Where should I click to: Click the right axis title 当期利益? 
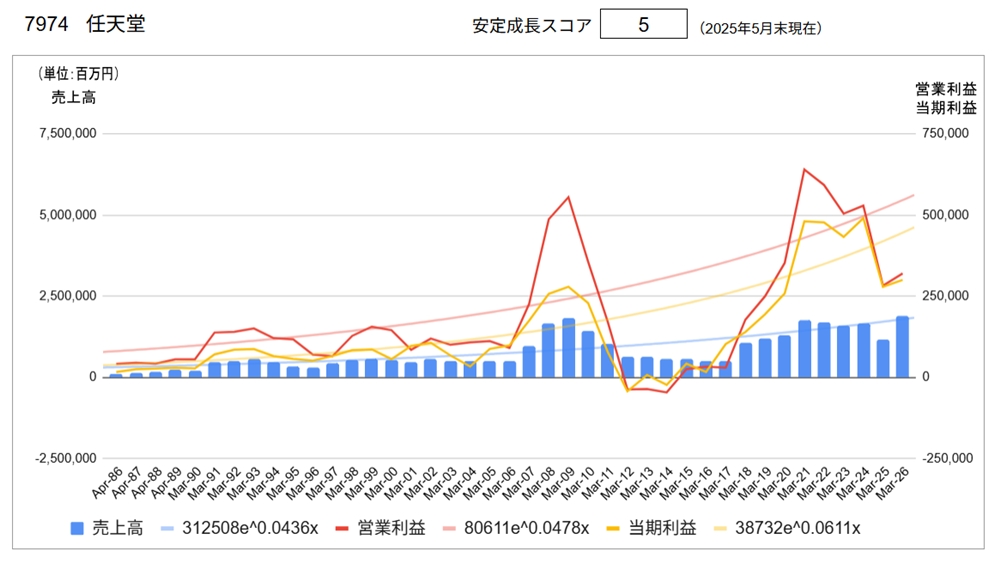946,108
